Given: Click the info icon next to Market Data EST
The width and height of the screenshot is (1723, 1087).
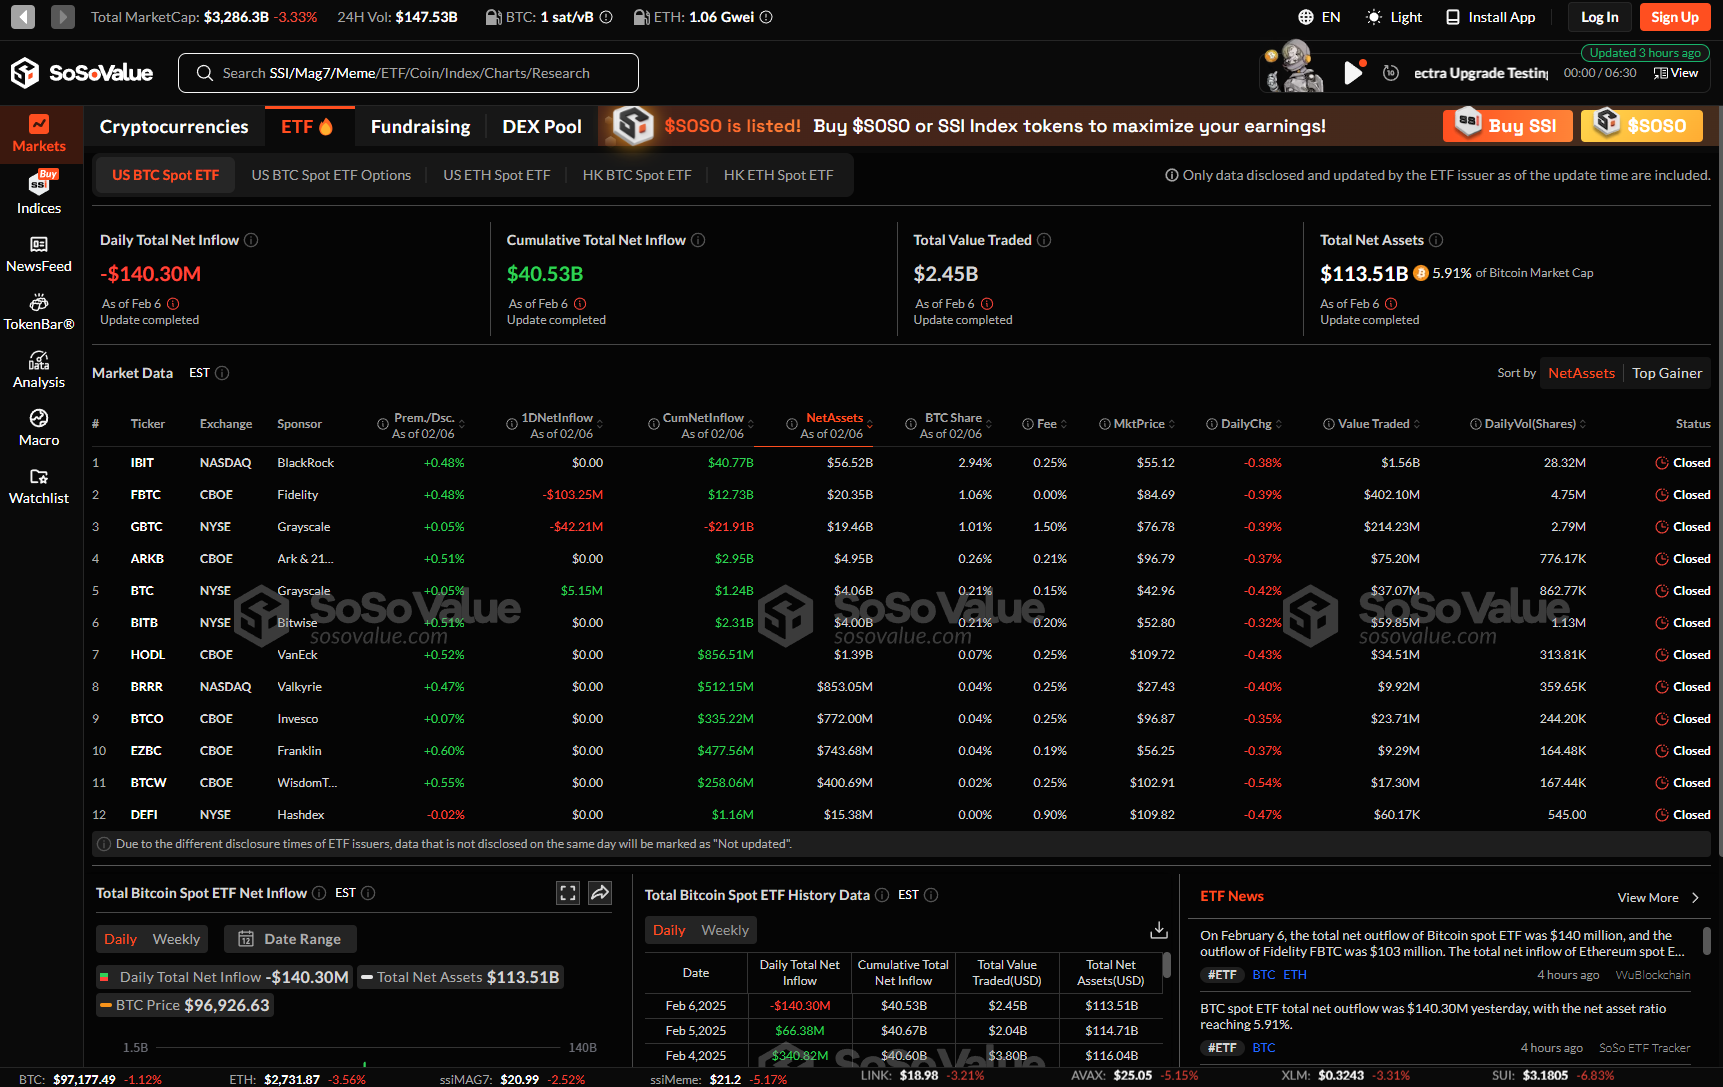Looking at the screenshot, I should click(222, 373).
